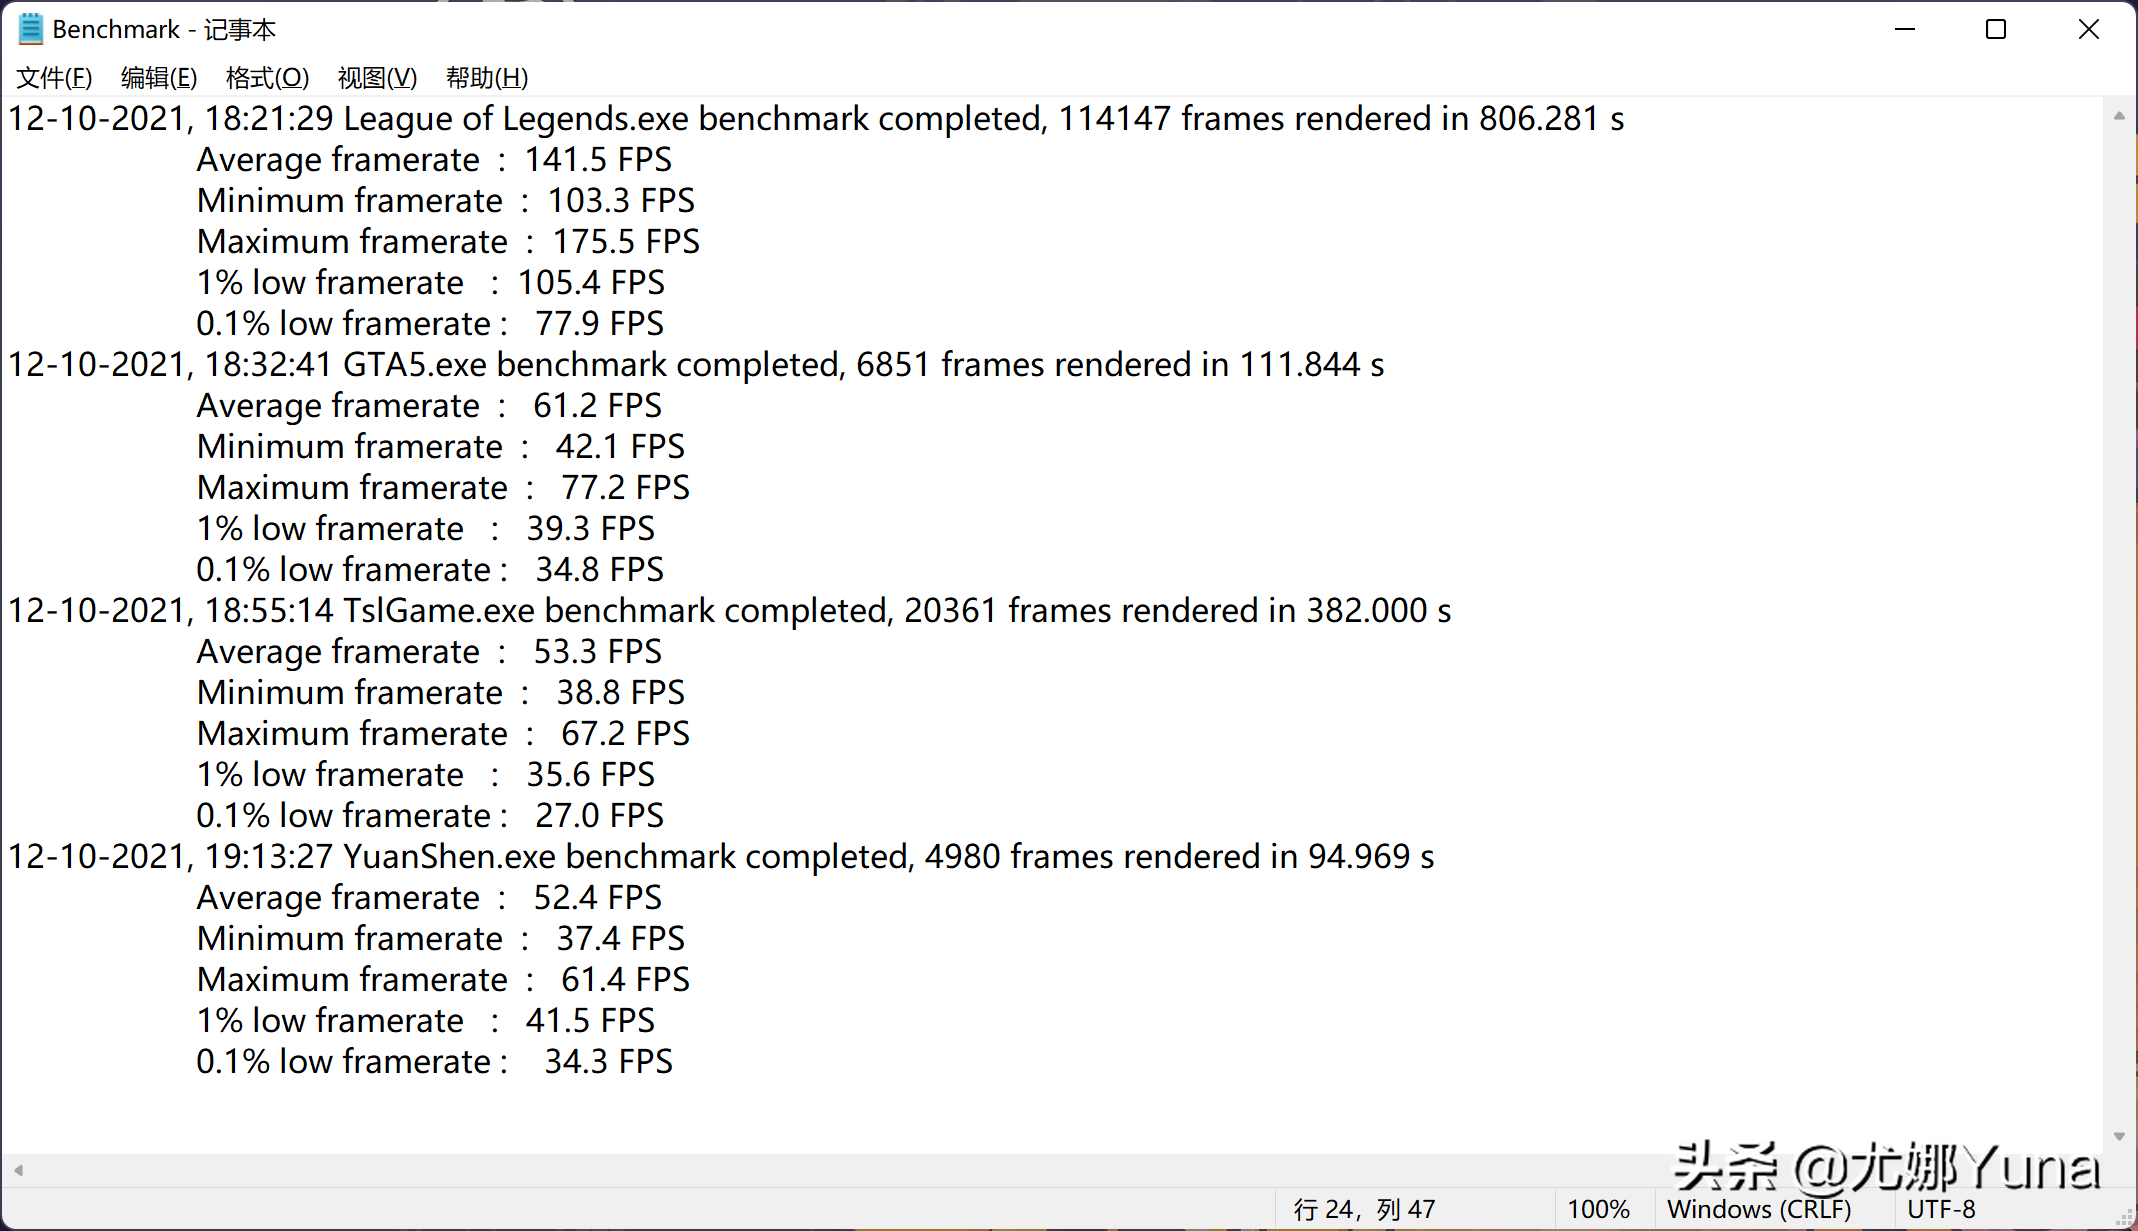Screen dimensions: 2138x1231
Task: Click the YuanShen.exe benchmark completed line
Action: click(x=721, y=857)
